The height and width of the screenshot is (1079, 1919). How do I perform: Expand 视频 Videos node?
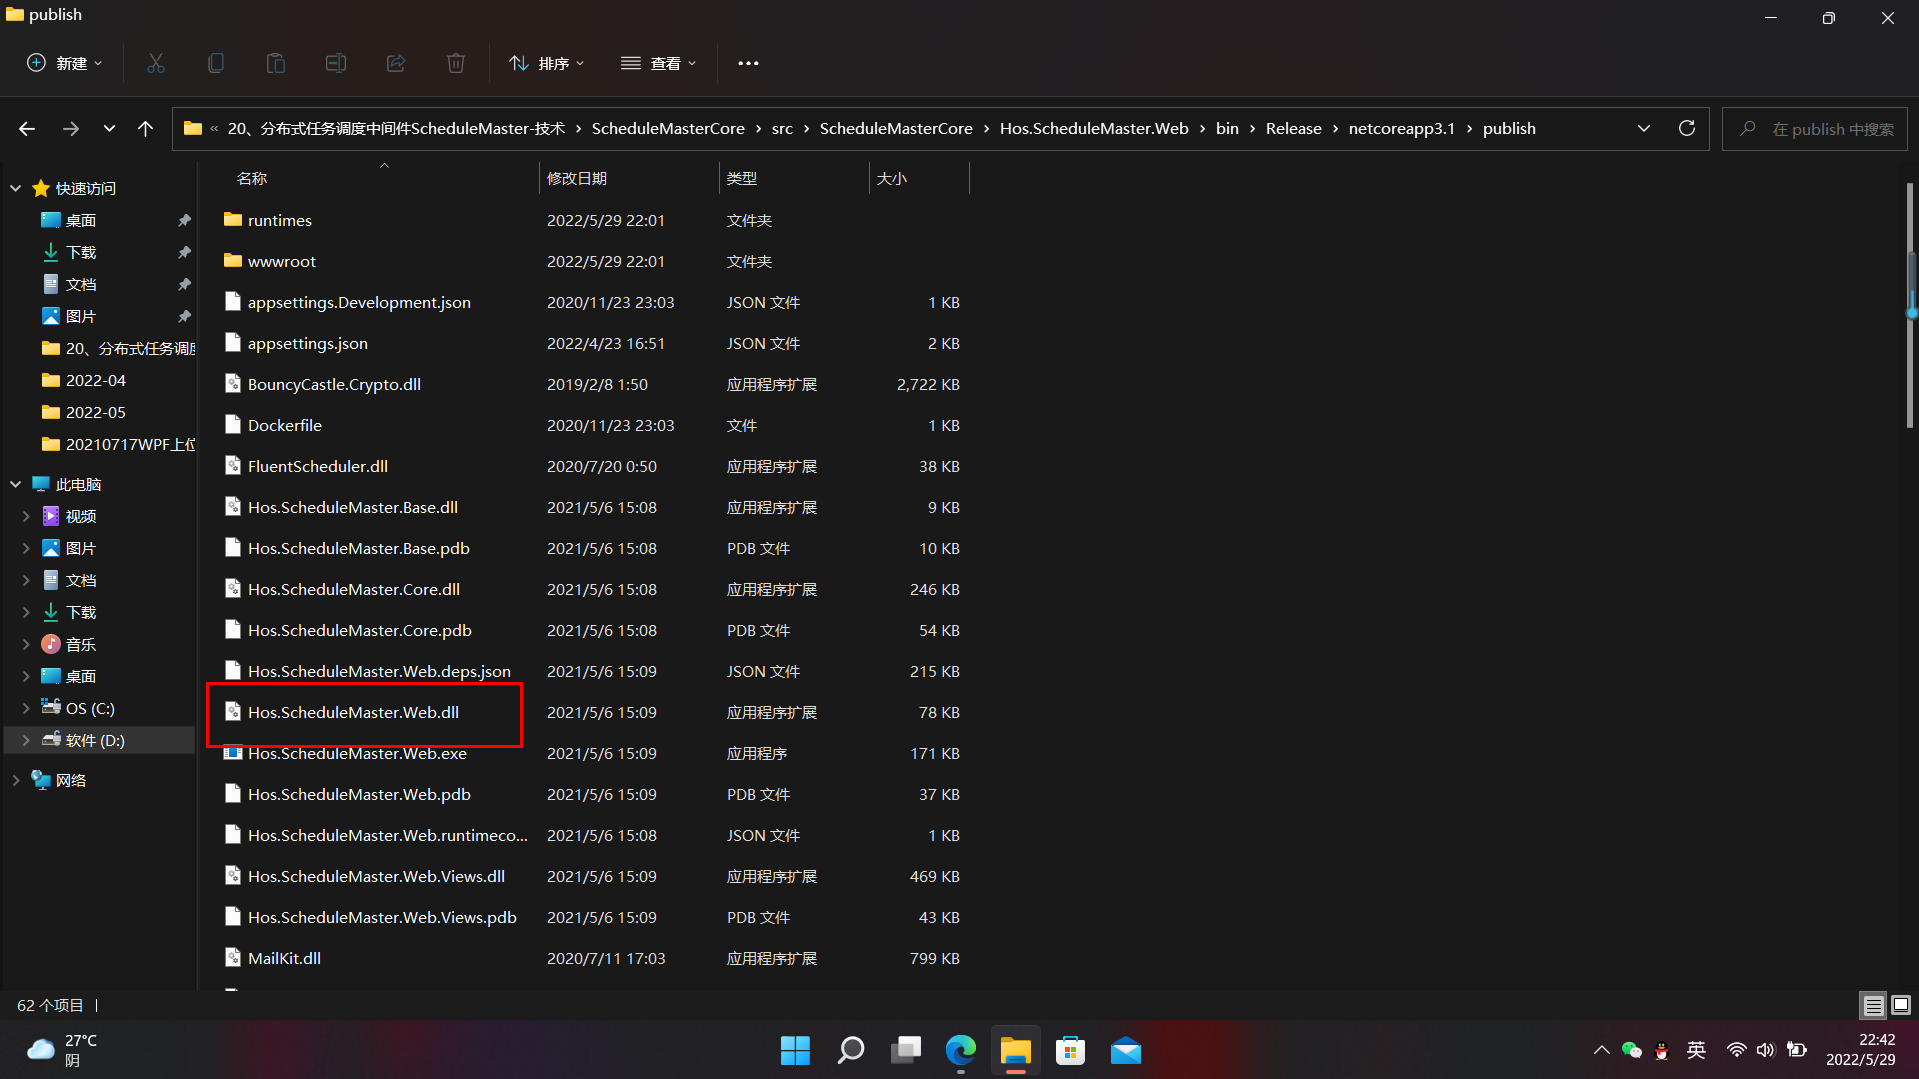[x=26, y=516]
